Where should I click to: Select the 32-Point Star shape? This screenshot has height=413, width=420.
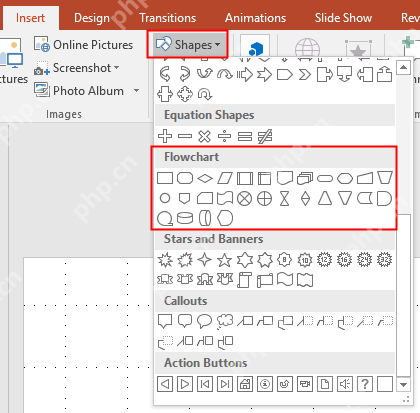click(384, 260)
